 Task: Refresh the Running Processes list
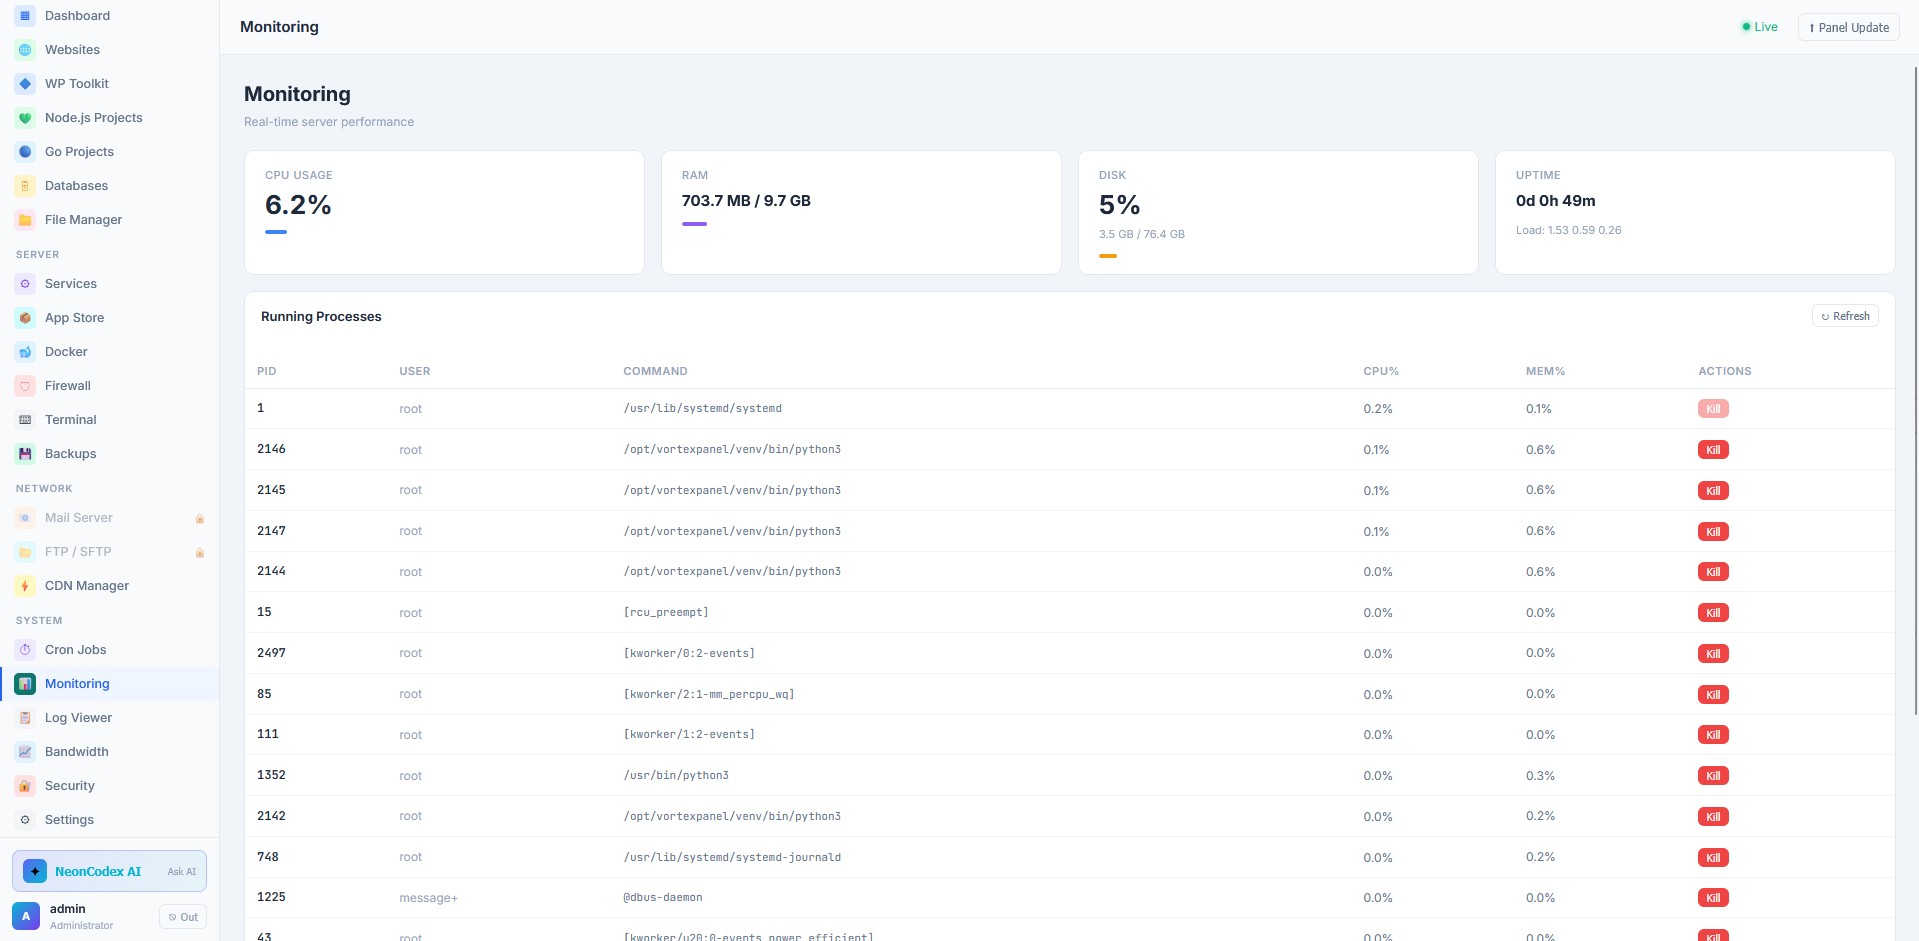(x=1845, y=316)
